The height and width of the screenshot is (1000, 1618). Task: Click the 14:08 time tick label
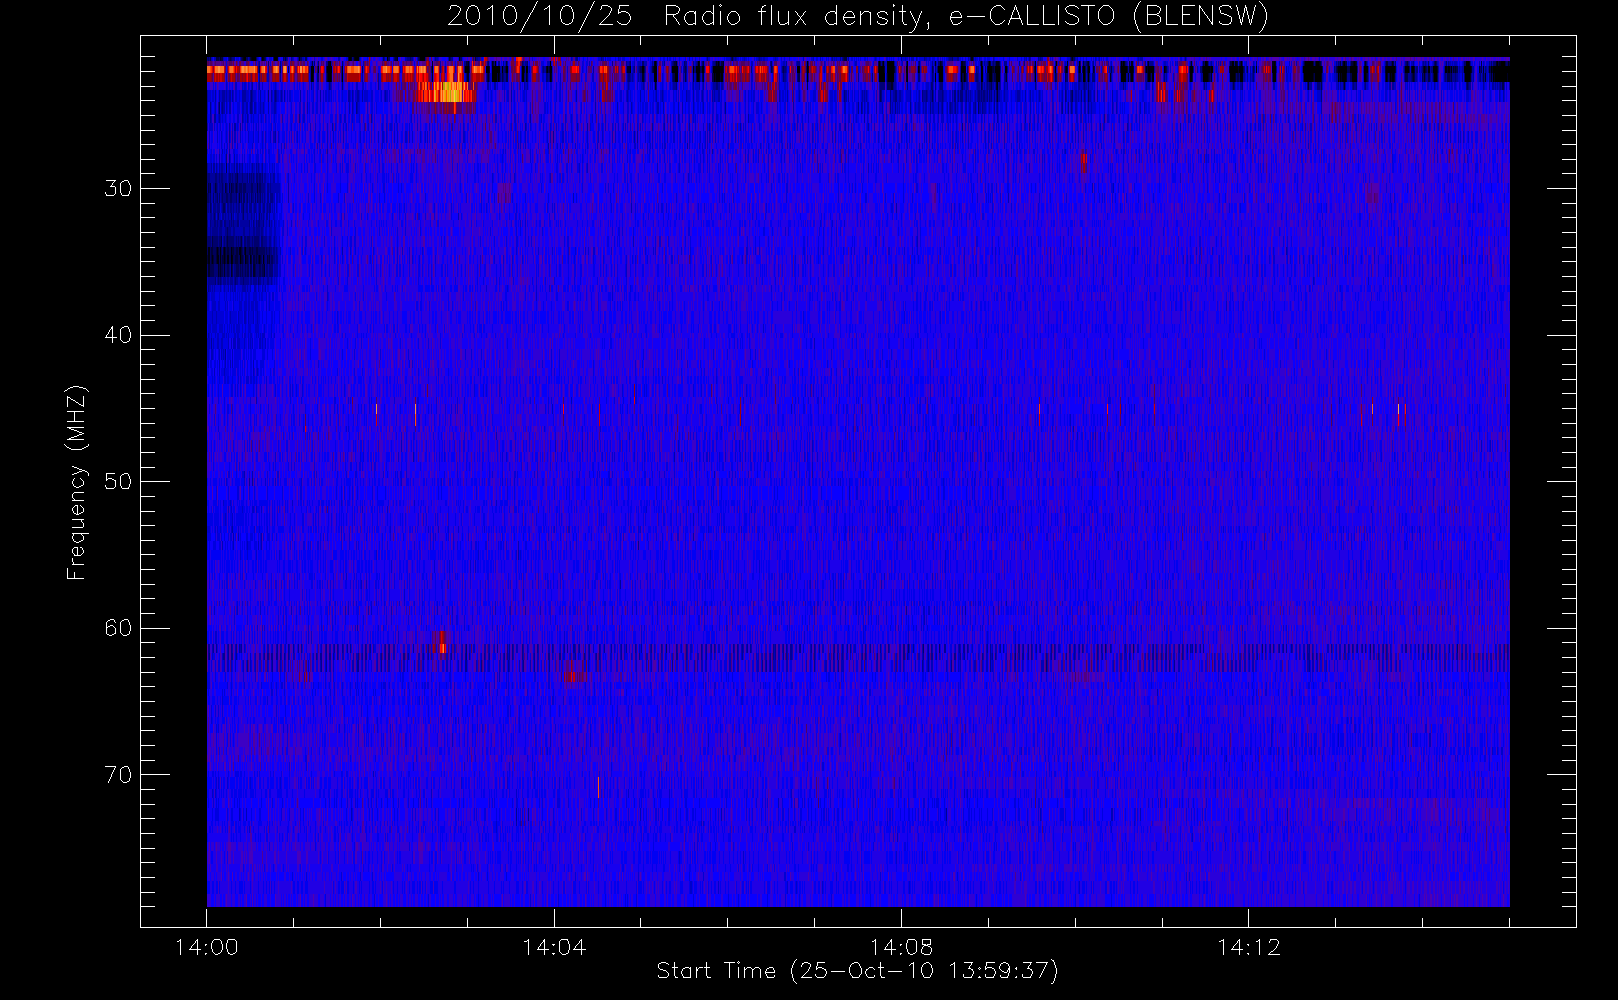point(901,947)
